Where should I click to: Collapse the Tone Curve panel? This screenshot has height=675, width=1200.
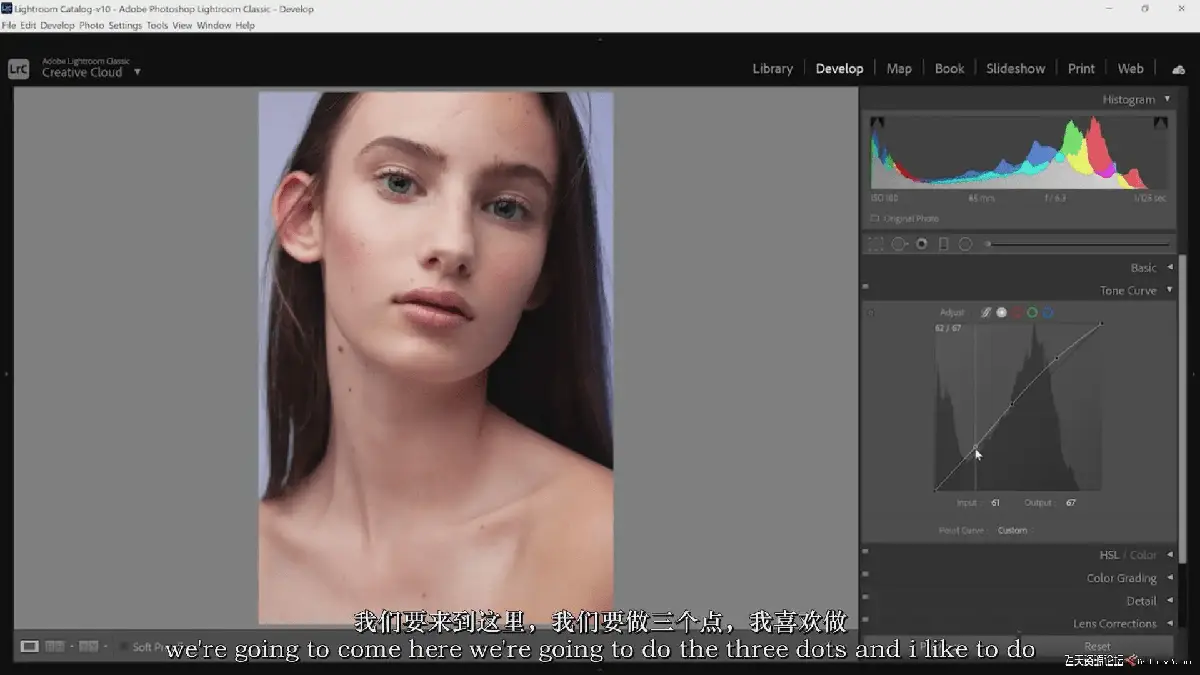tap(1169, 291)
